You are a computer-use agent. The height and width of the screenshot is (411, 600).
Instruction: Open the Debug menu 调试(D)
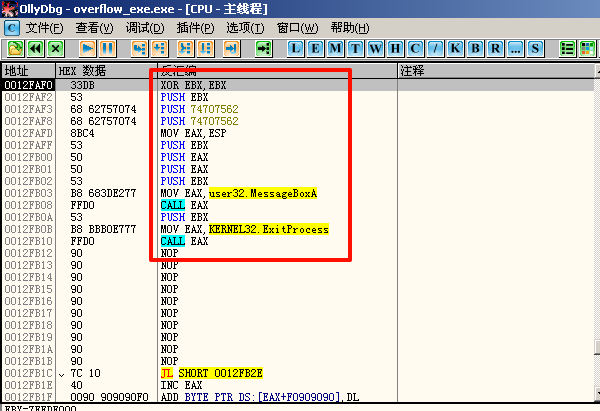click(145, 28)
